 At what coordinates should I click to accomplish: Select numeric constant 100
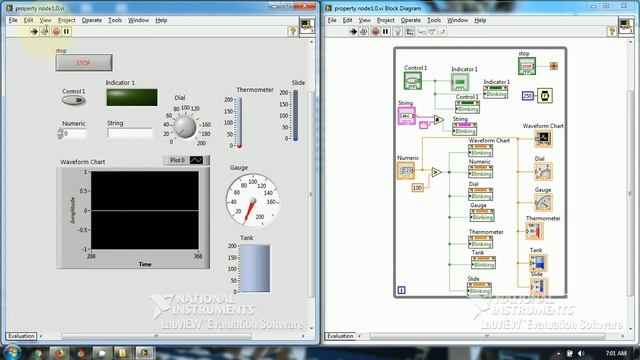coord(417,187)
